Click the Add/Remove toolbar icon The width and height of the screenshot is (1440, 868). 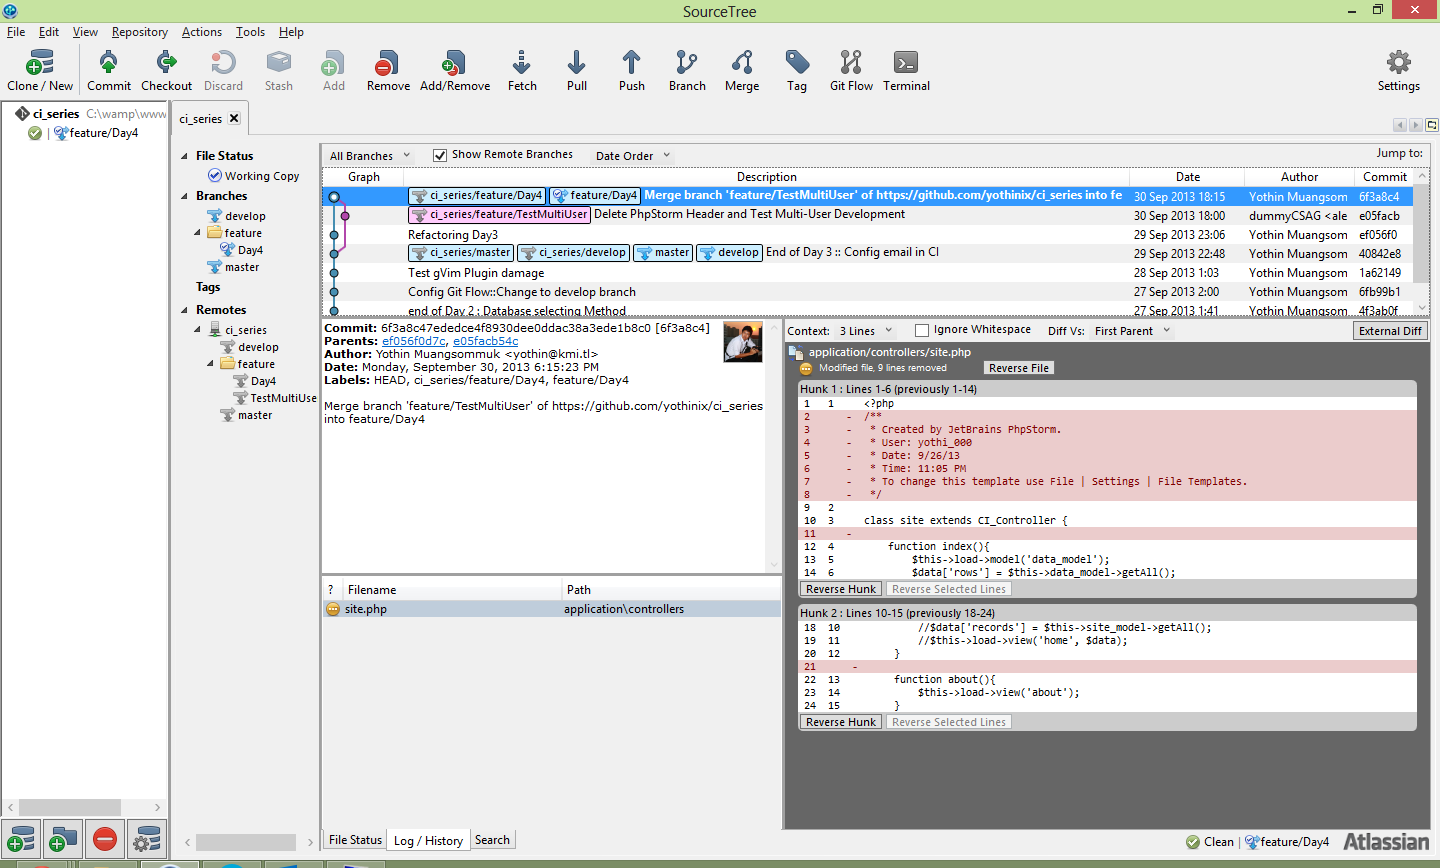tap(455, 71)
